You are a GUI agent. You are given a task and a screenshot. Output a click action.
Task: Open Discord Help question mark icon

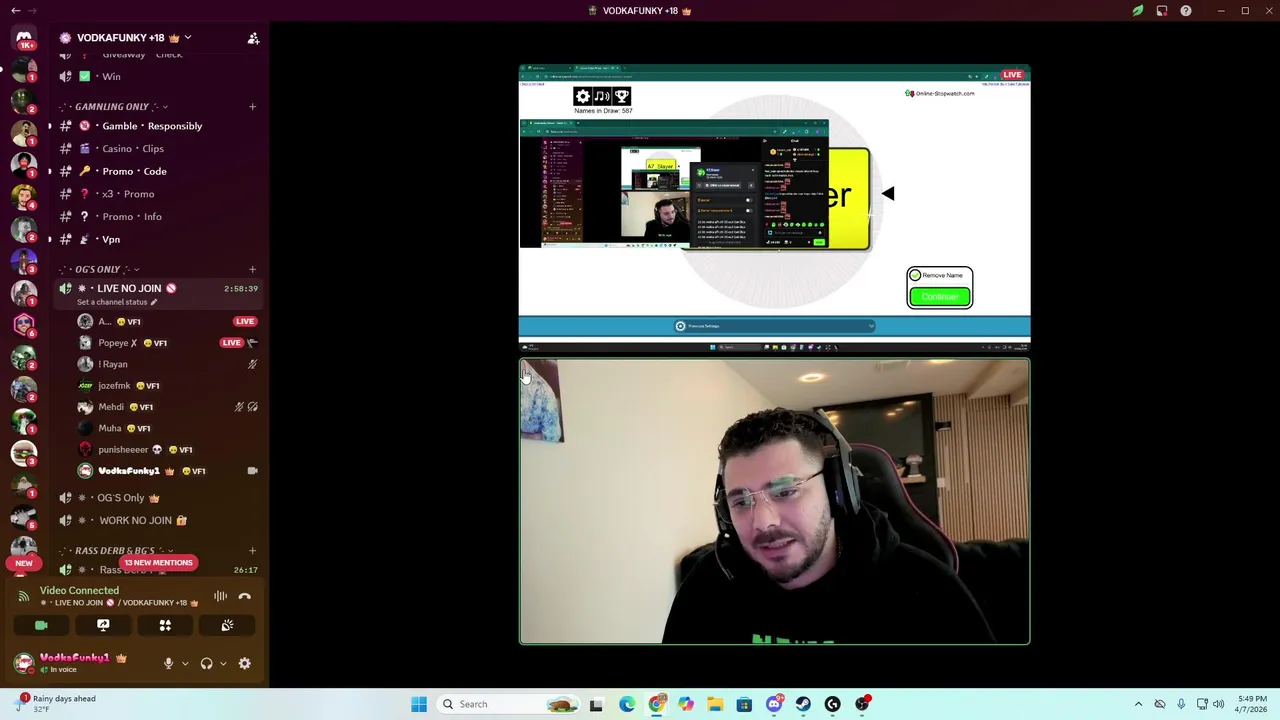click(x=1186, y=11)
